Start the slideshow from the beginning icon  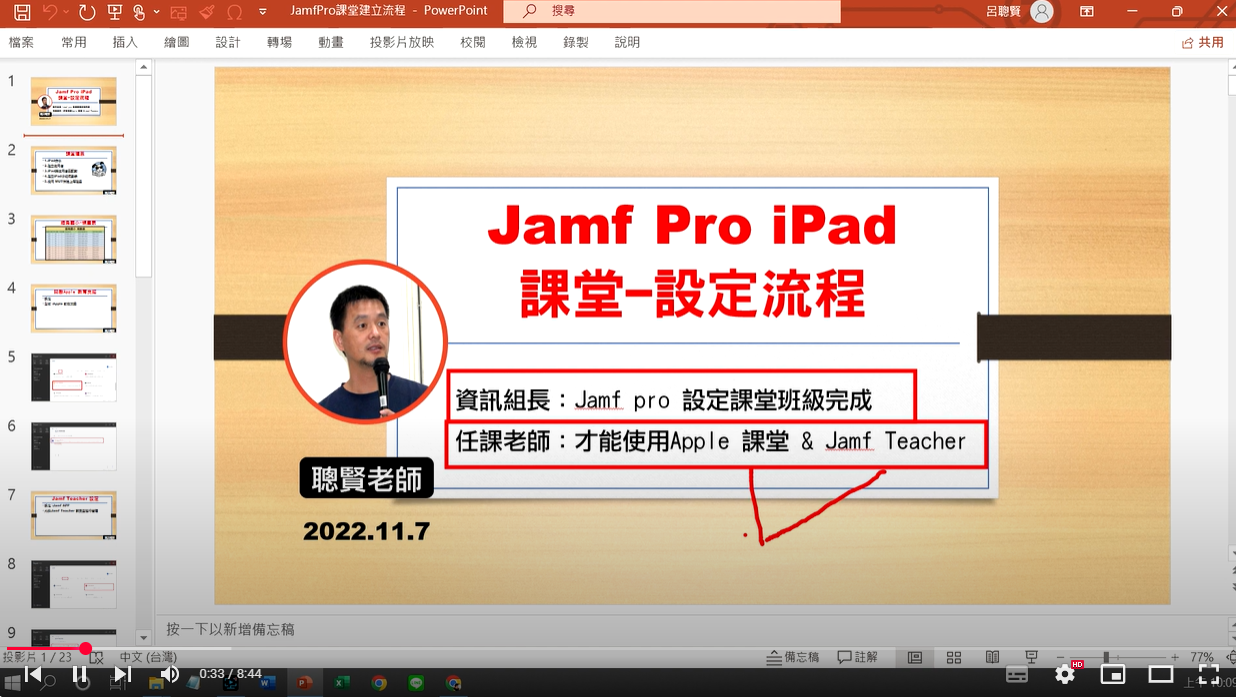(115, 12)
